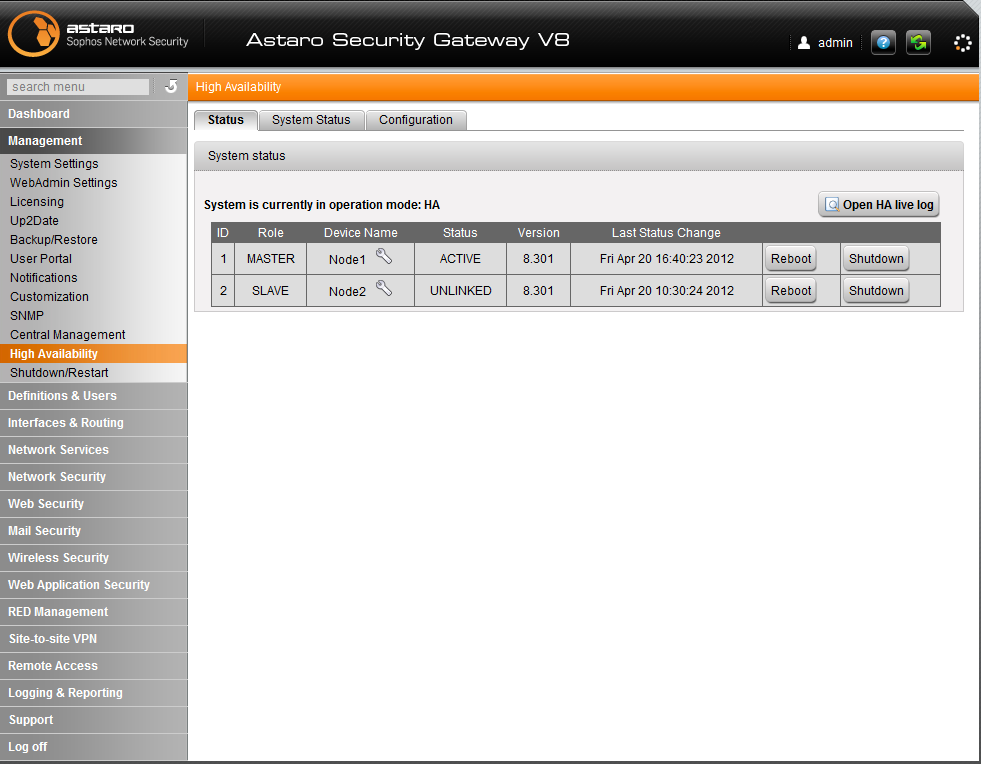Click the green refresh icon in header
Viewport: 981px width, 764px height.
918,43
